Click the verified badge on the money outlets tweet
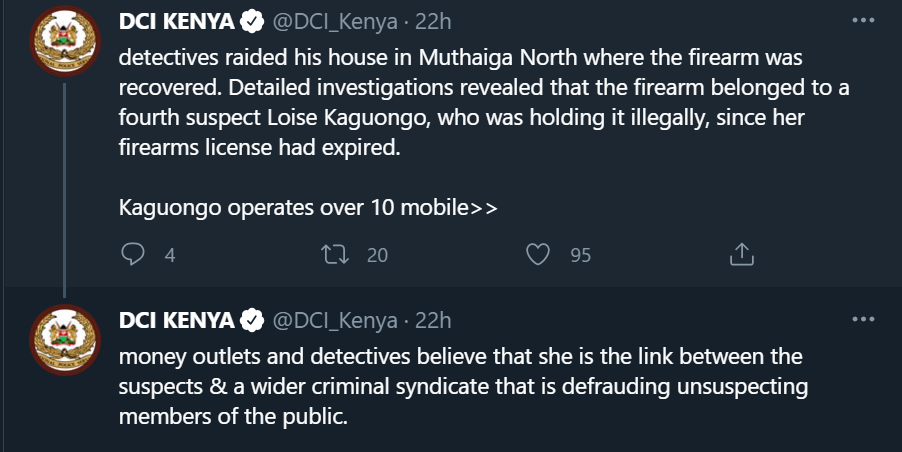 [x=252, y=321]
